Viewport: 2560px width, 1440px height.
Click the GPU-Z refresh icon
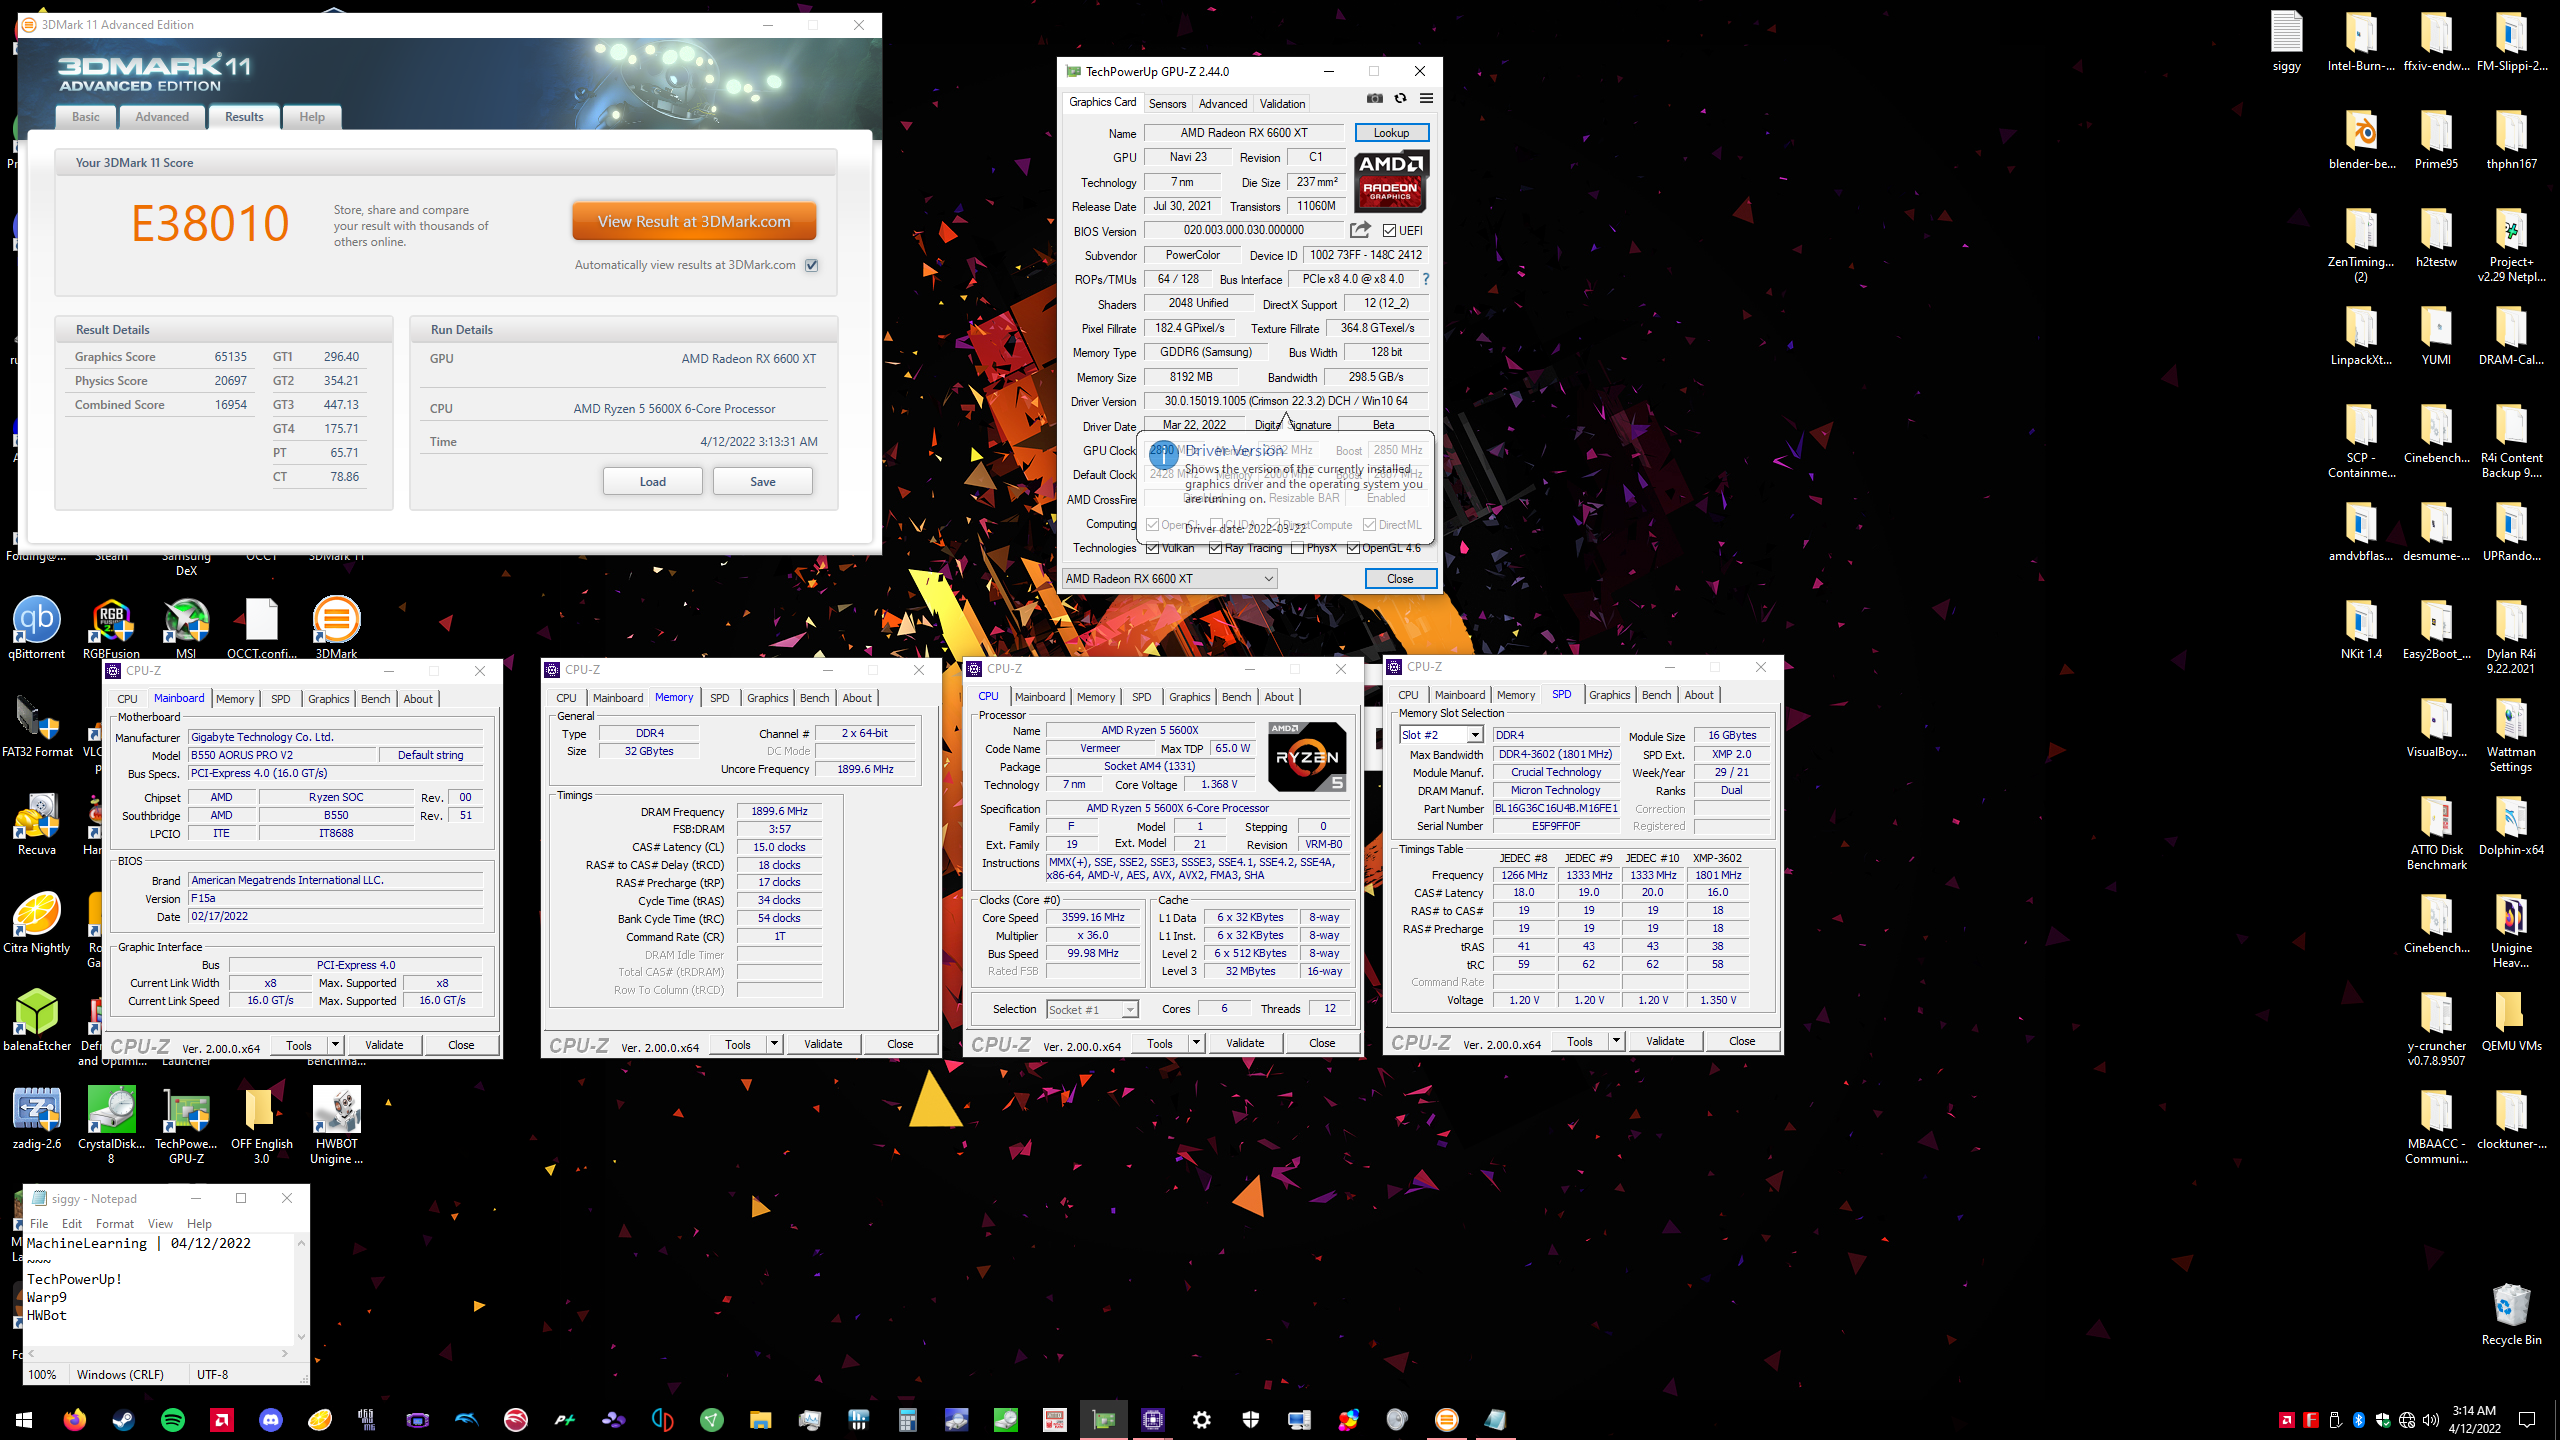point(1400,98)
